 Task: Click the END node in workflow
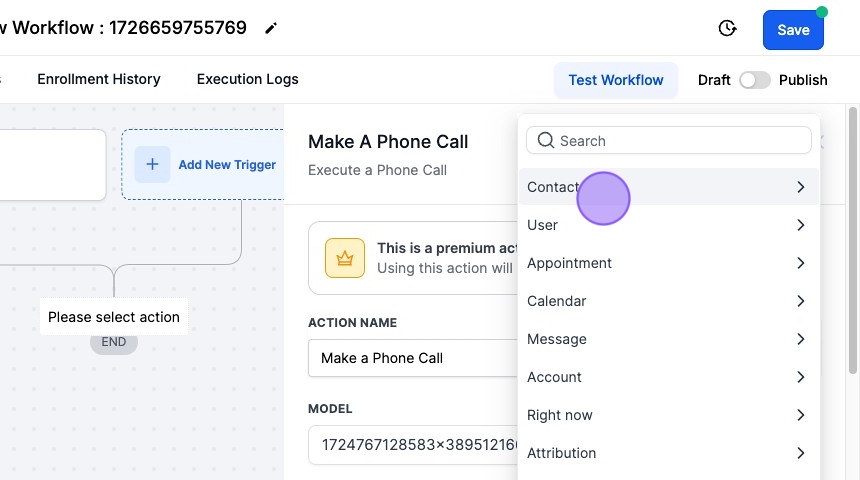[x=114, y=342]
